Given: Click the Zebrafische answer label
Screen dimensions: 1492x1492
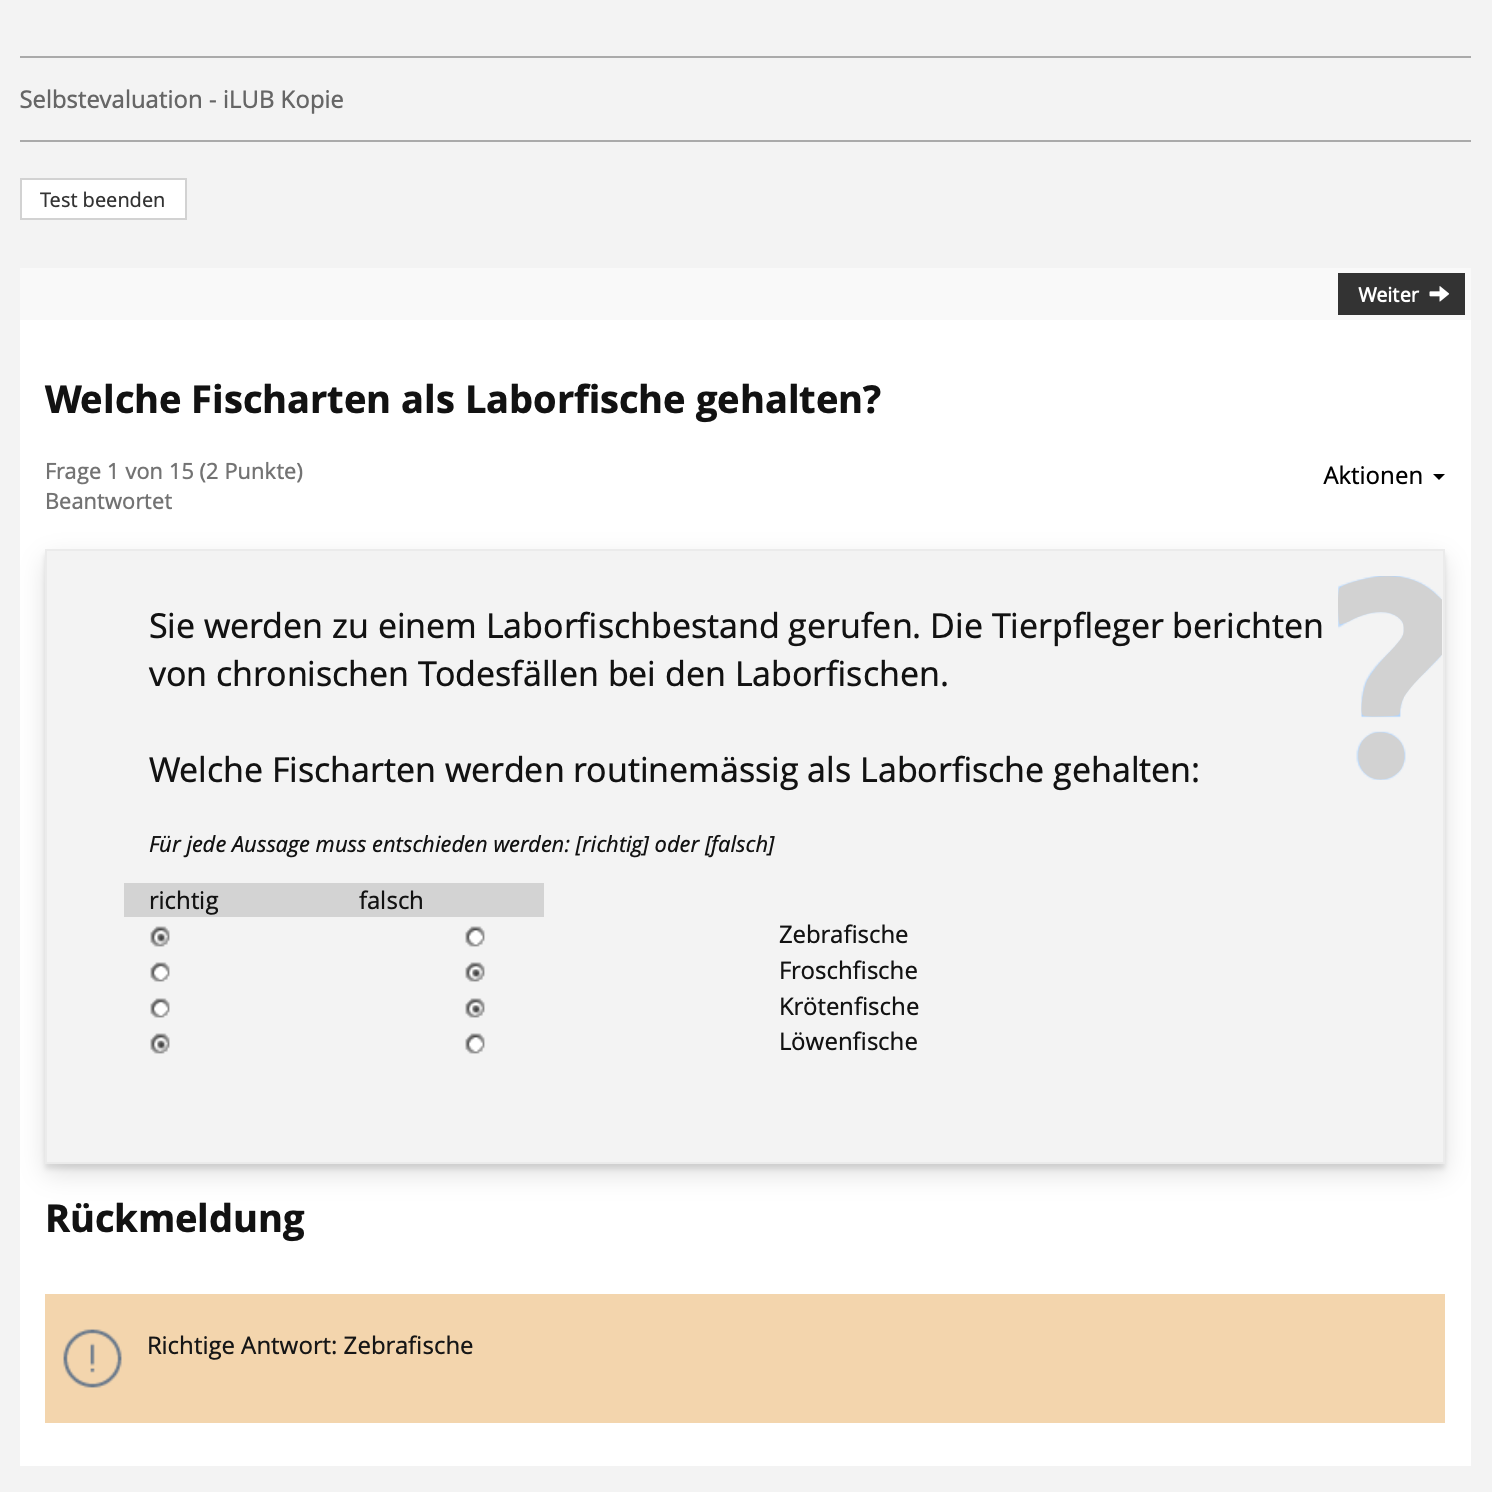Looking at the screenshot, I should (x=843, y=935).
